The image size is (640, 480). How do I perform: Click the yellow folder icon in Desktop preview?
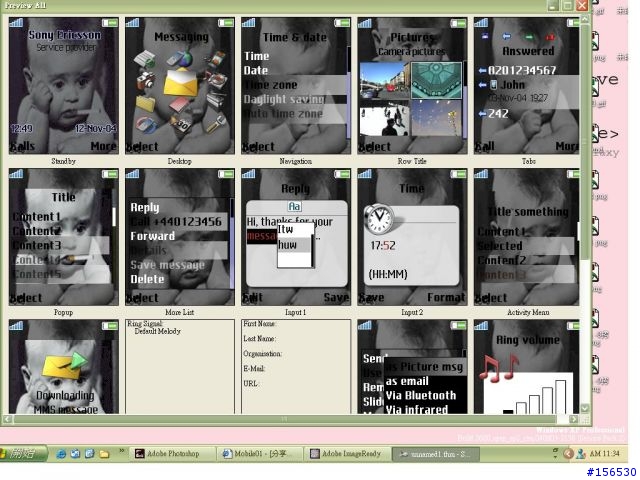145,103
